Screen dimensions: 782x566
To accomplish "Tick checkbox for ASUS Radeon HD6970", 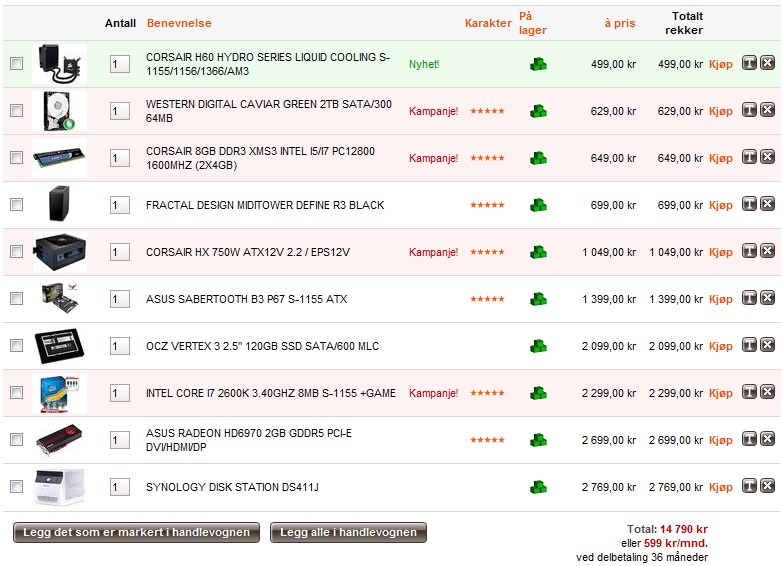I will pyautogui.click(x=16, y=439).
